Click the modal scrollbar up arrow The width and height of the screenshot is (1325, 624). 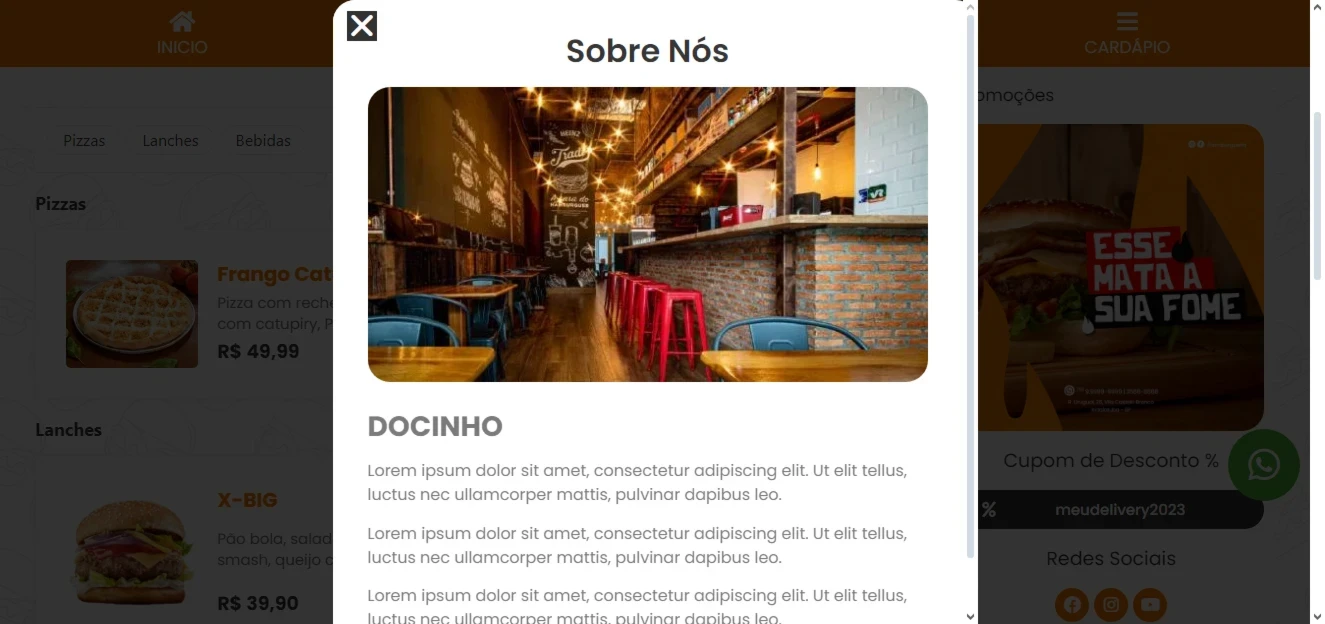[970, 7]
